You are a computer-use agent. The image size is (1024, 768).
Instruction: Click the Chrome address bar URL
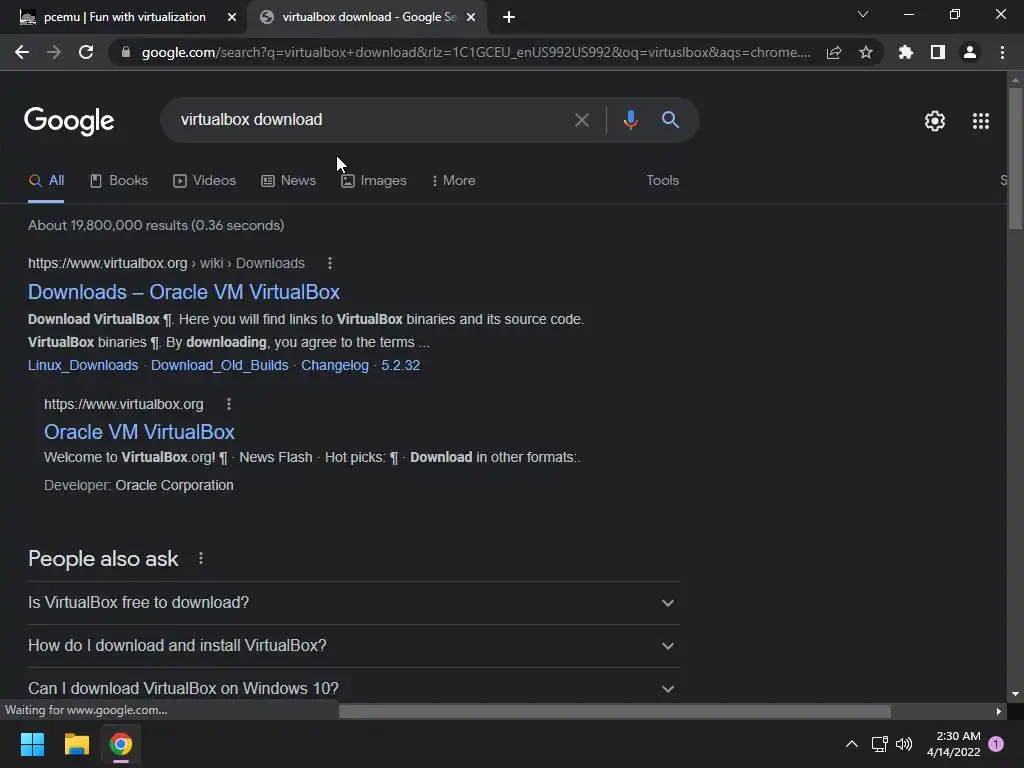475,52
